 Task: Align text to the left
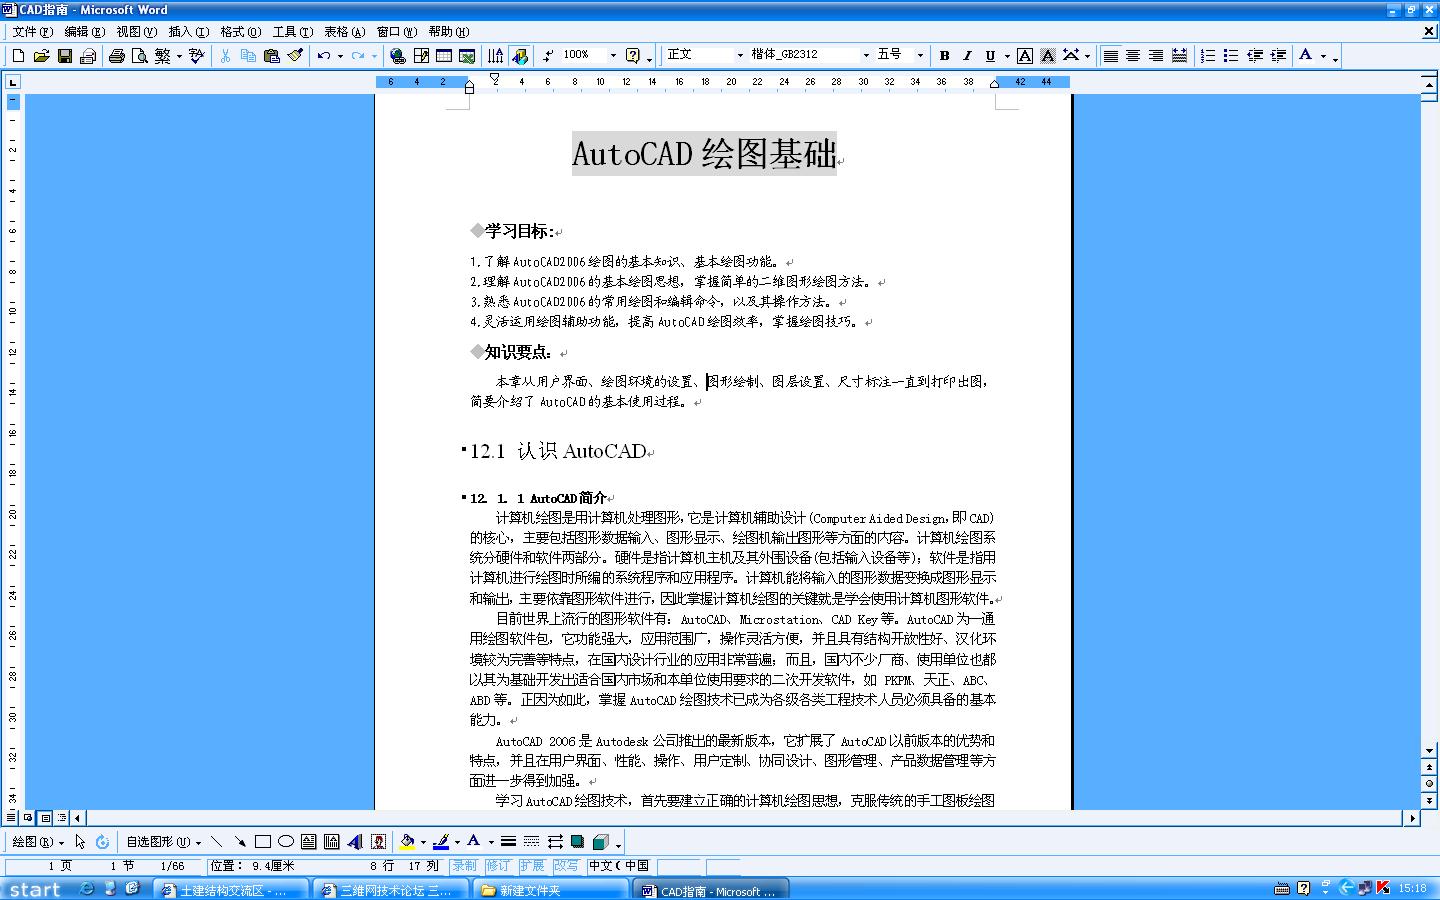tap(1110, 56)
